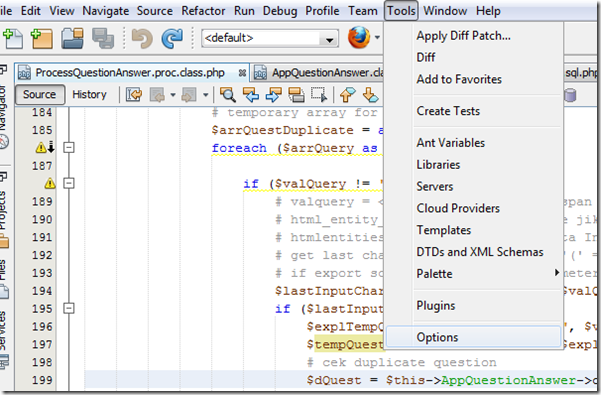Open the Team menu
This screenshot has width=601, height=395.
coord(363,11)
